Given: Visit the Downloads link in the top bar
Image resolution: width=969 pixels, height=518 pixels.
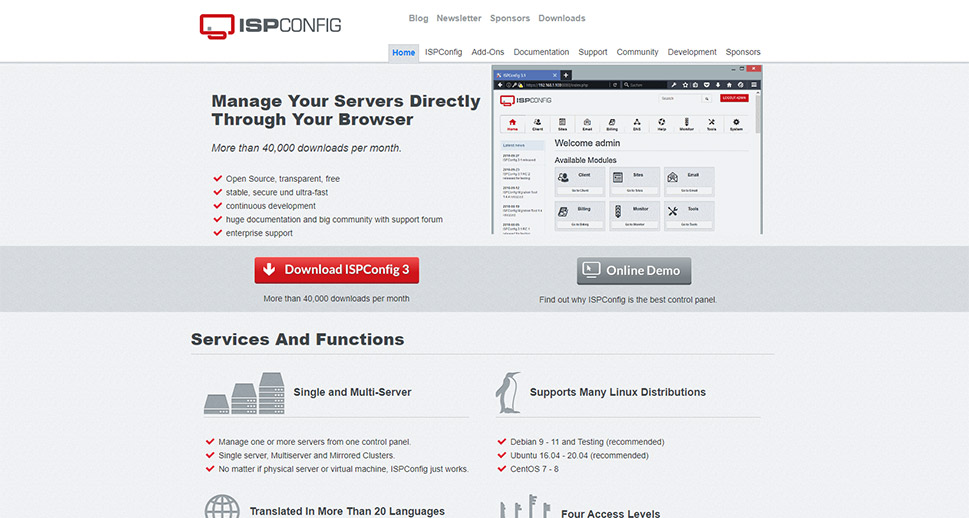Looking at the screenshot, I should click(562, 18).
